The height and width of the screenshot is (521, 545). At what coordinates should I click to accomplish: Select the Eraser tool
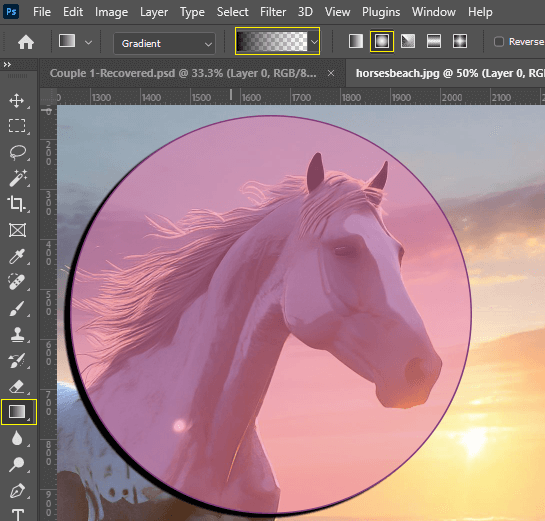click(x=17, y=386)
